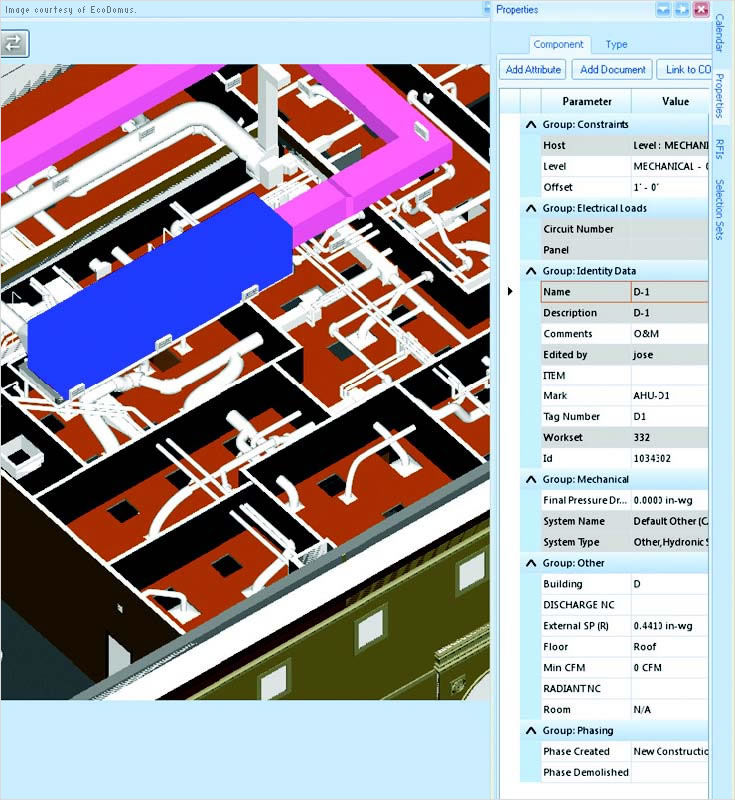Open the Selection Sets side tab
Screen dimensions: 735x800
(720, 209)
